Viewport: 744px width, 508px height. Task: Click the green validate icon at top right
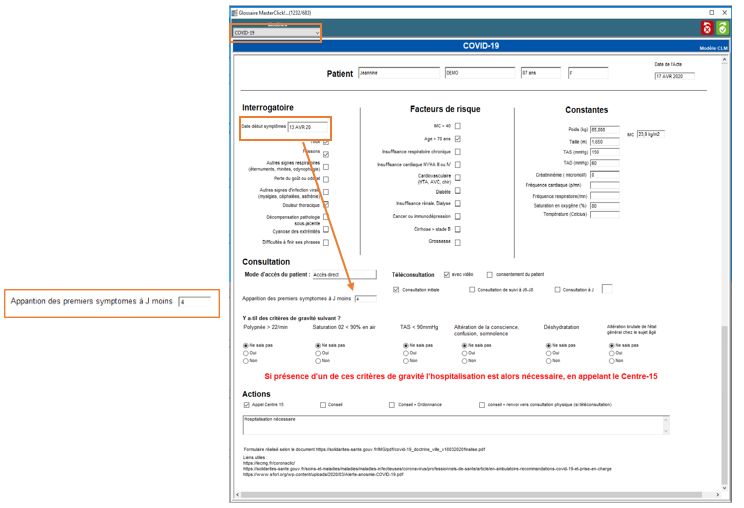(x=723, y=29)
